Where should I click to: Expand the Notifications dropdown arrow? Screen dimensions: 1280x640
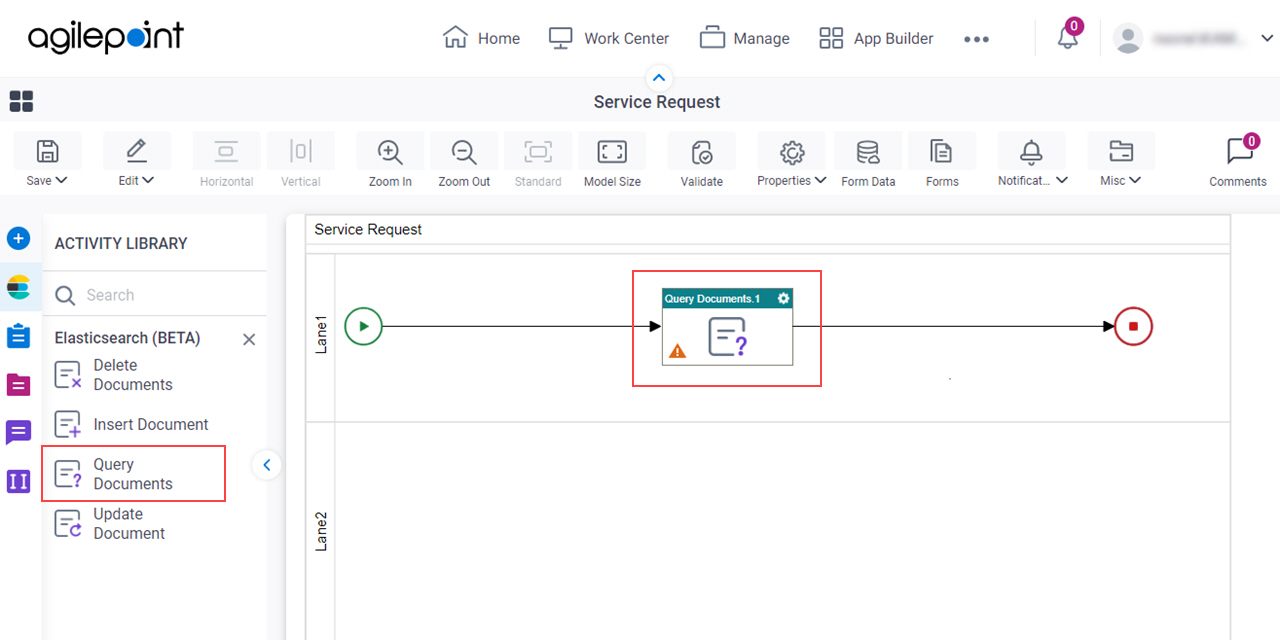[1062, 181]
